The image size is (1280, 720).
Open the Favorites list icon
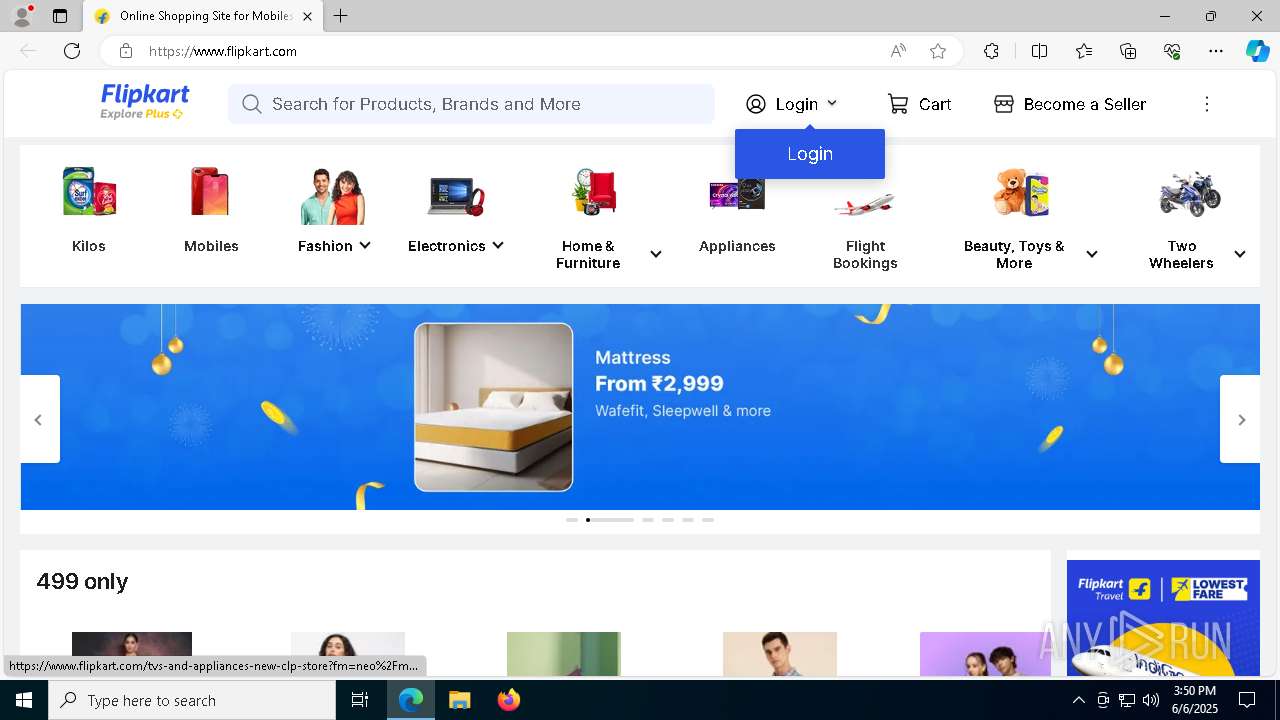coord(1084,51)
